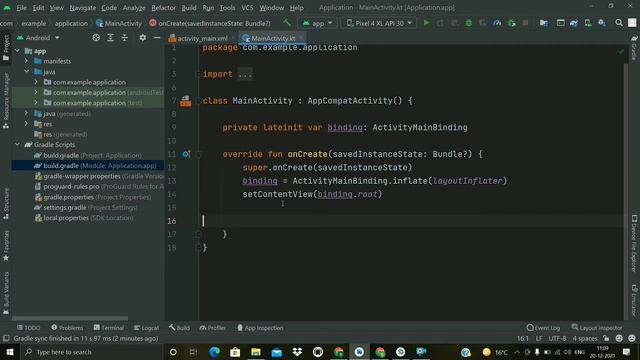Screen dimensions: 640x360
Task: Open the File menu
Action: click(x=21, y=8)
